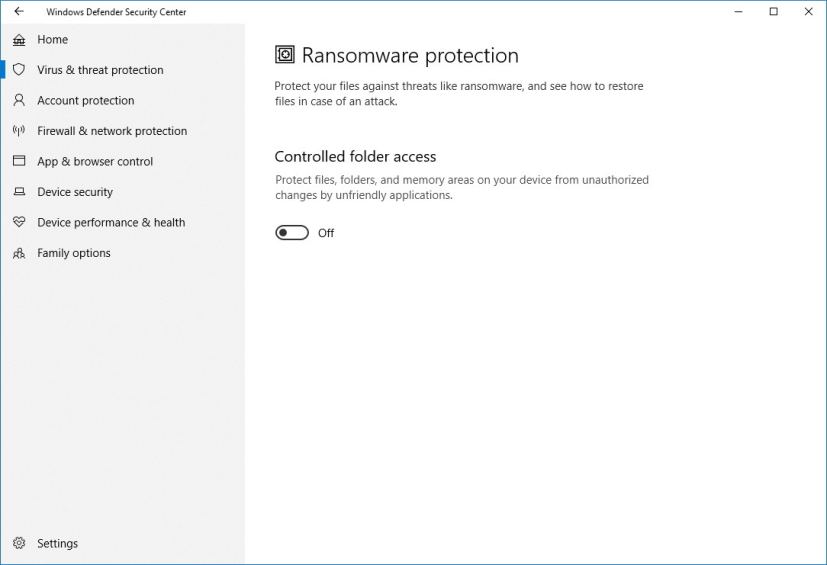
Task: Click the back arrow in title bar
Action: 19,11
